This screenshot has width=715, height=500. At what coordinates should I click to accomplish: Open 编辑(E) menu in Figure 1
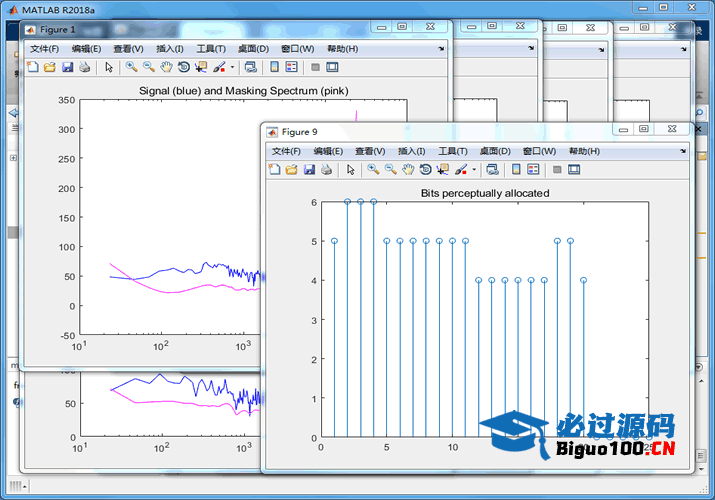[86, 49]
